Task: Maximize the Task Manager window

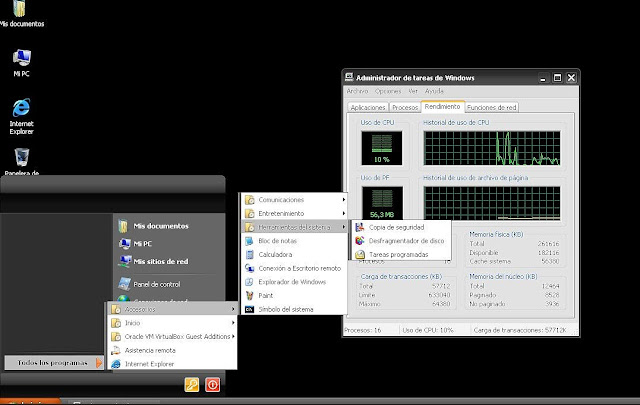Action: pyautogui.click(x=557, y=78)
